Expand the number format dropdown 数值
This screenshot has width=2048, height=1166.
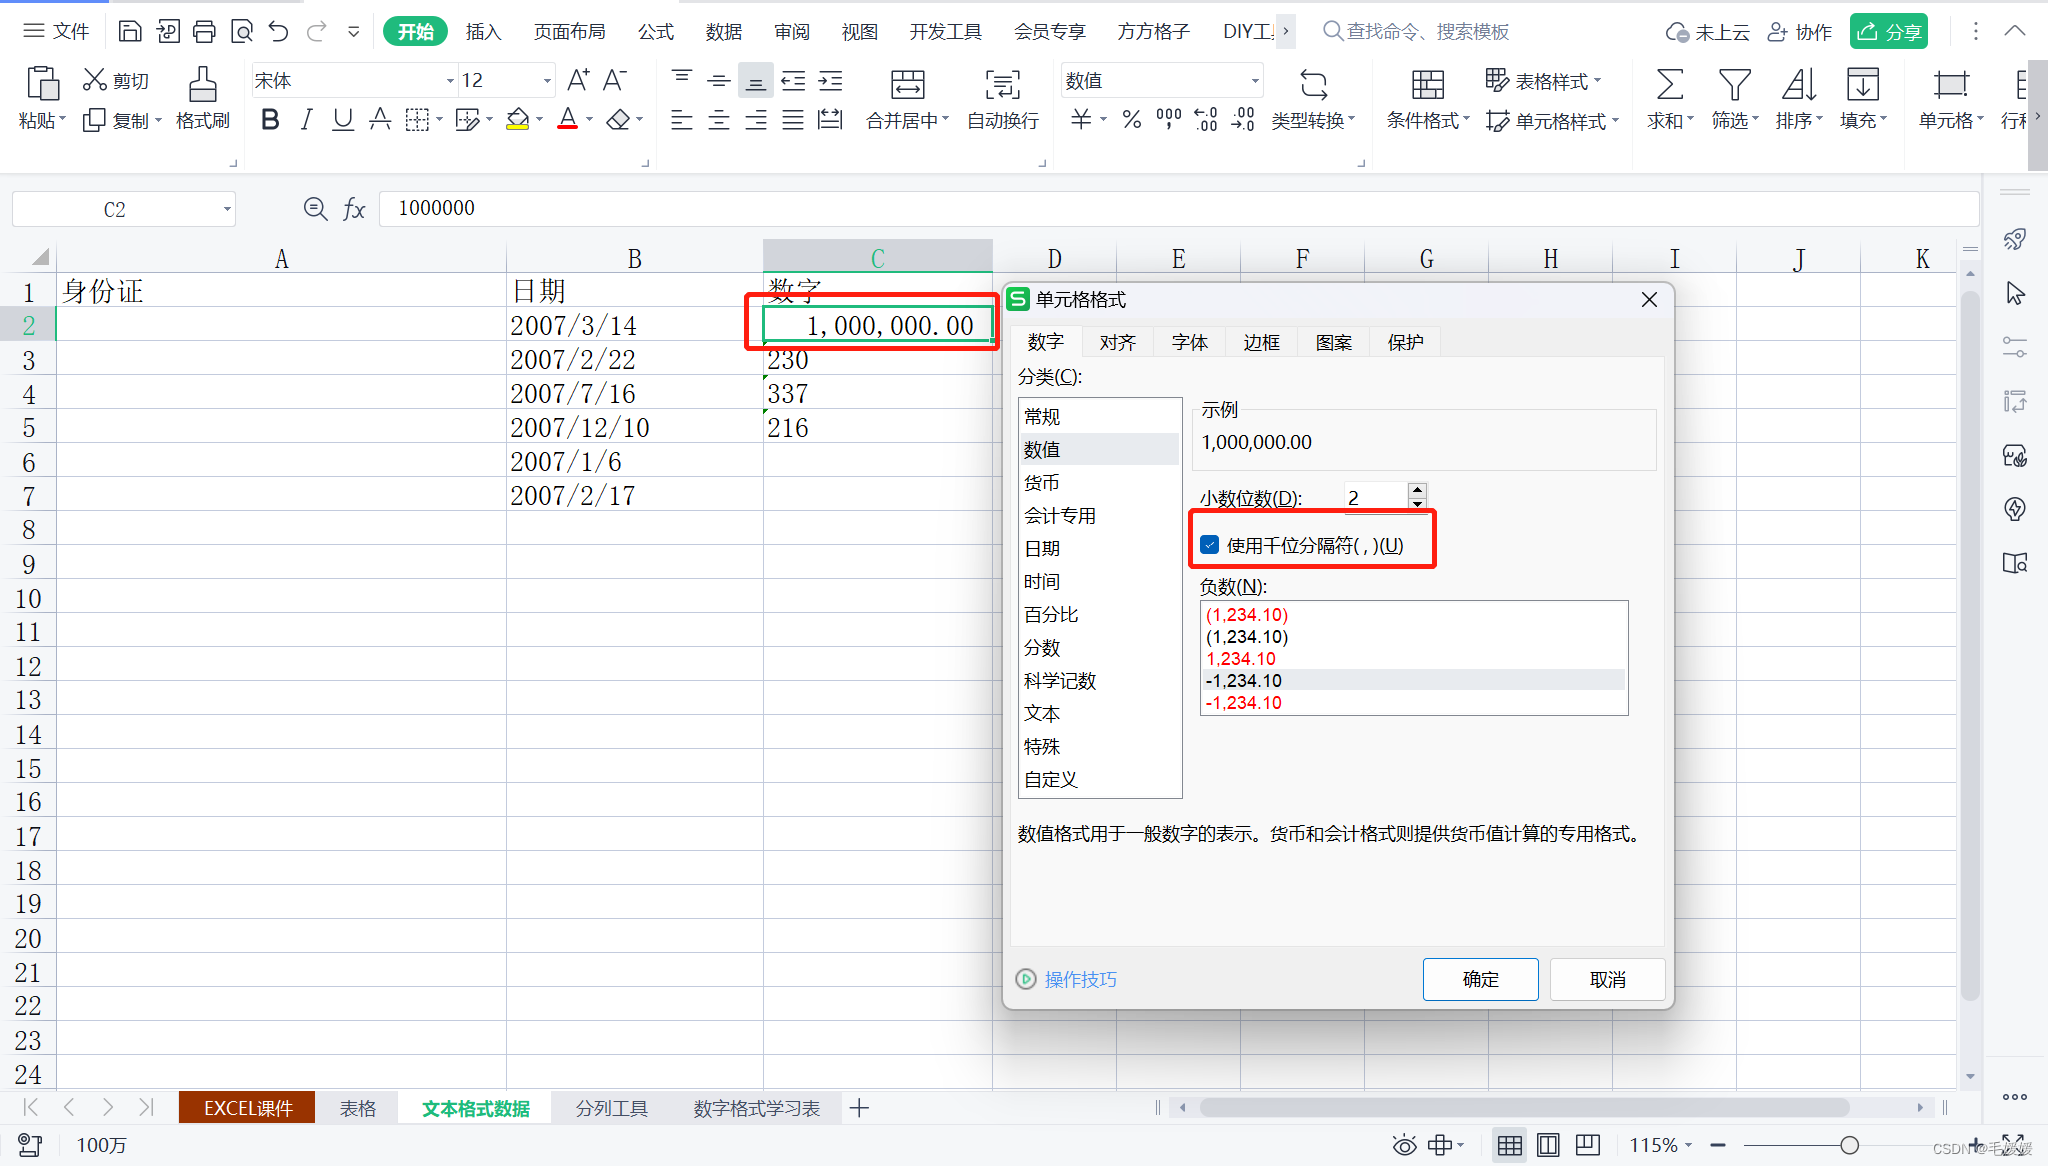[1255, 81]
